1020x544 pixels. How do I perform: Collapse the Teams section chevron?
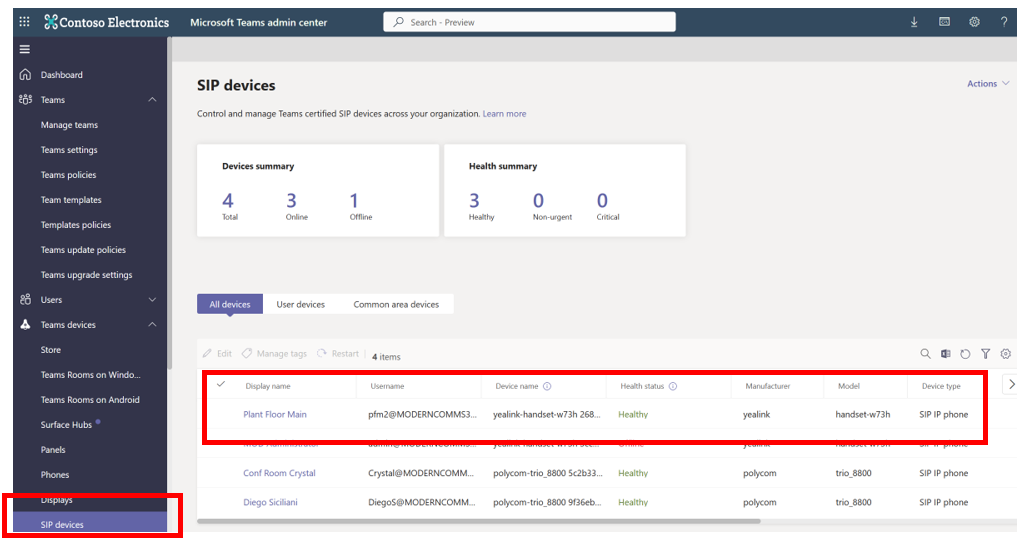pos(152,100)
